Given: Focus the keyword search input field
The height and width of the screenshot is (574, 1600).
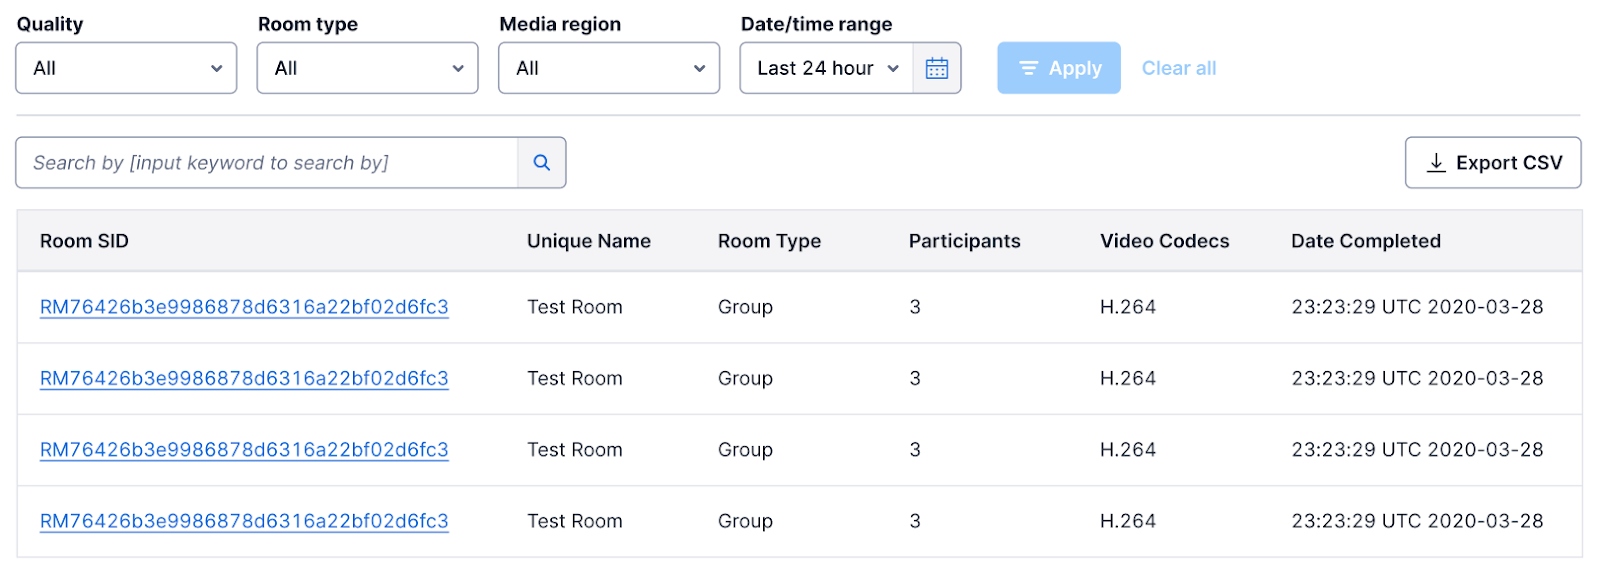Looking at the screenshot, I should tap(267, 163).
